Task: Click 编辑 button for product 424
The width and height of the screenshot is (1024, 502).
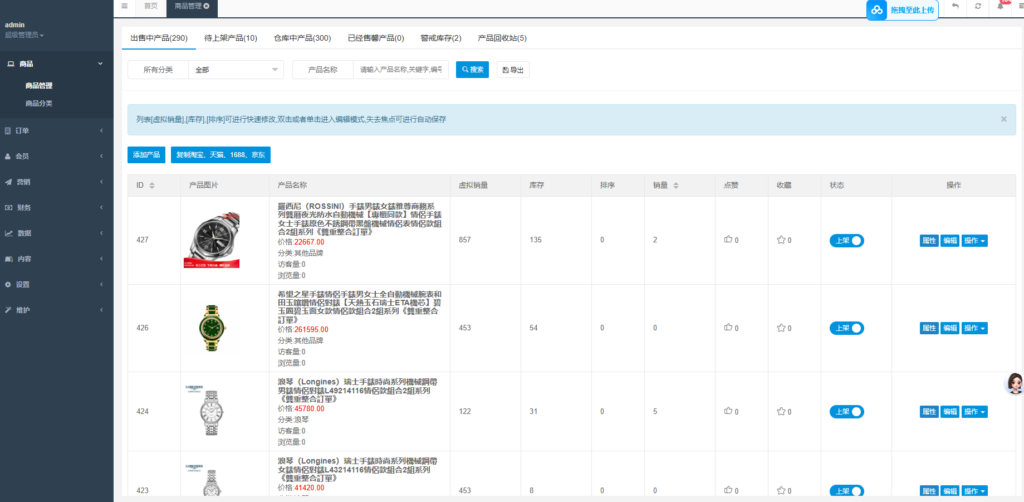Action: click(950, 411)
